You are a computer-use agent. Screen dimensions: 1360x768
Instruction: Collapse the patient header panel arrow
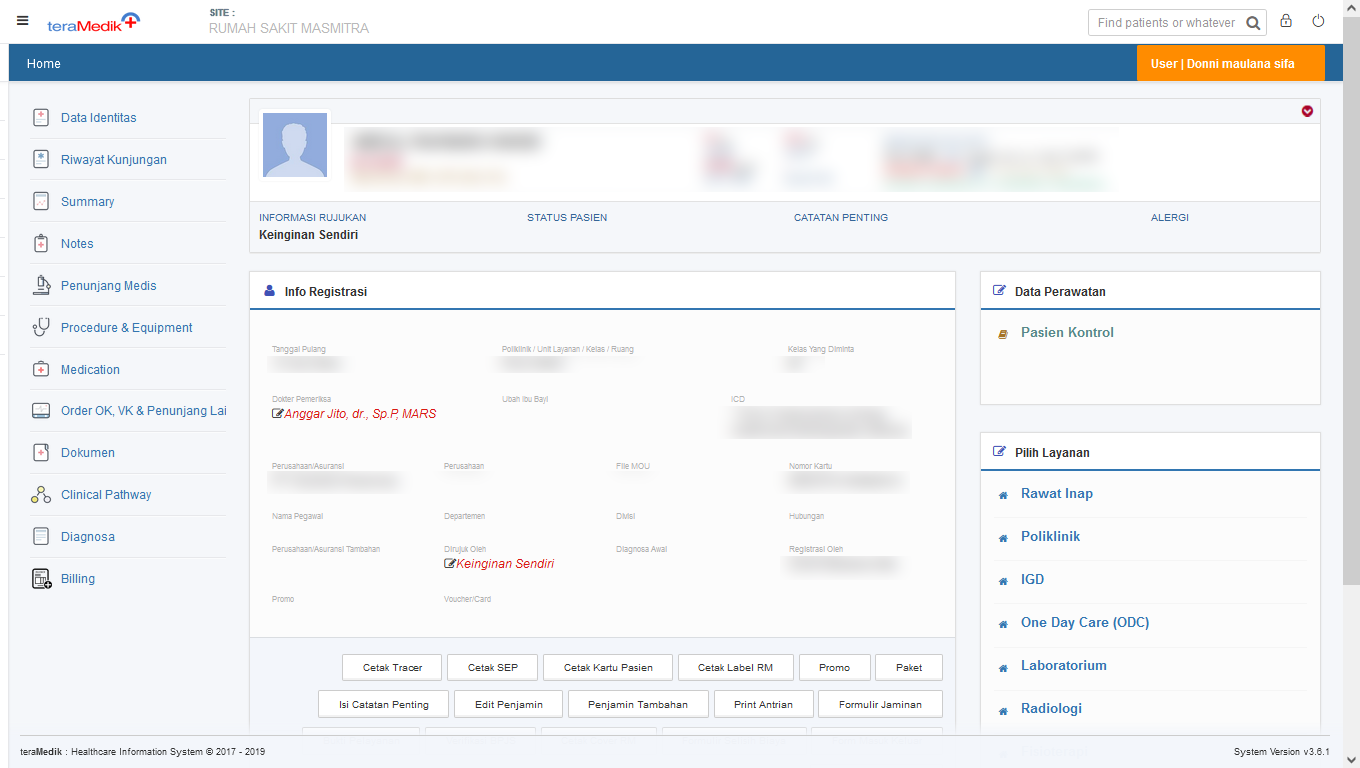1307,111
